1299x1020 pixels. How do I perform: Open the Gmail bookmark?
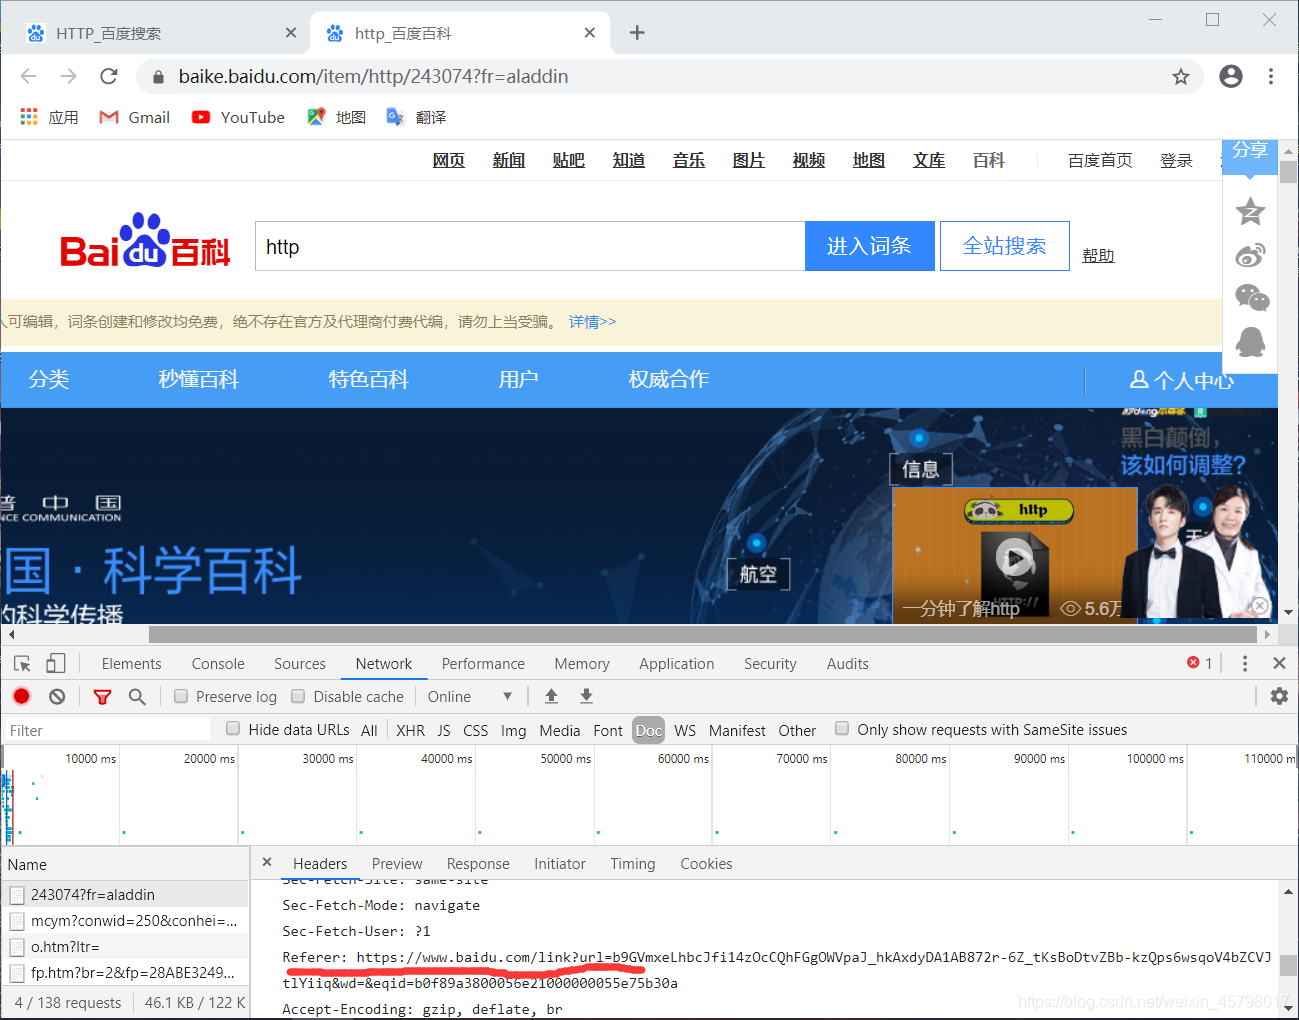[x=135, y=117]
